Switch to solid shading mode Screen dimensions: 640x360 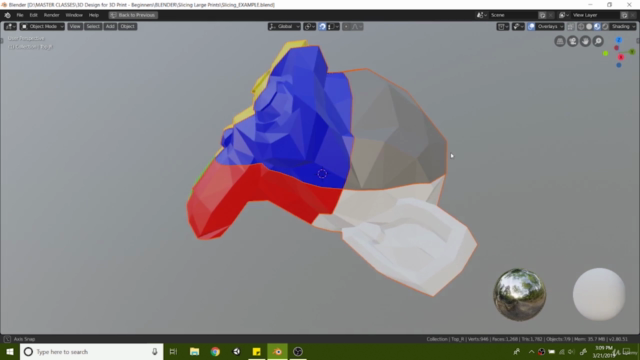589,27
